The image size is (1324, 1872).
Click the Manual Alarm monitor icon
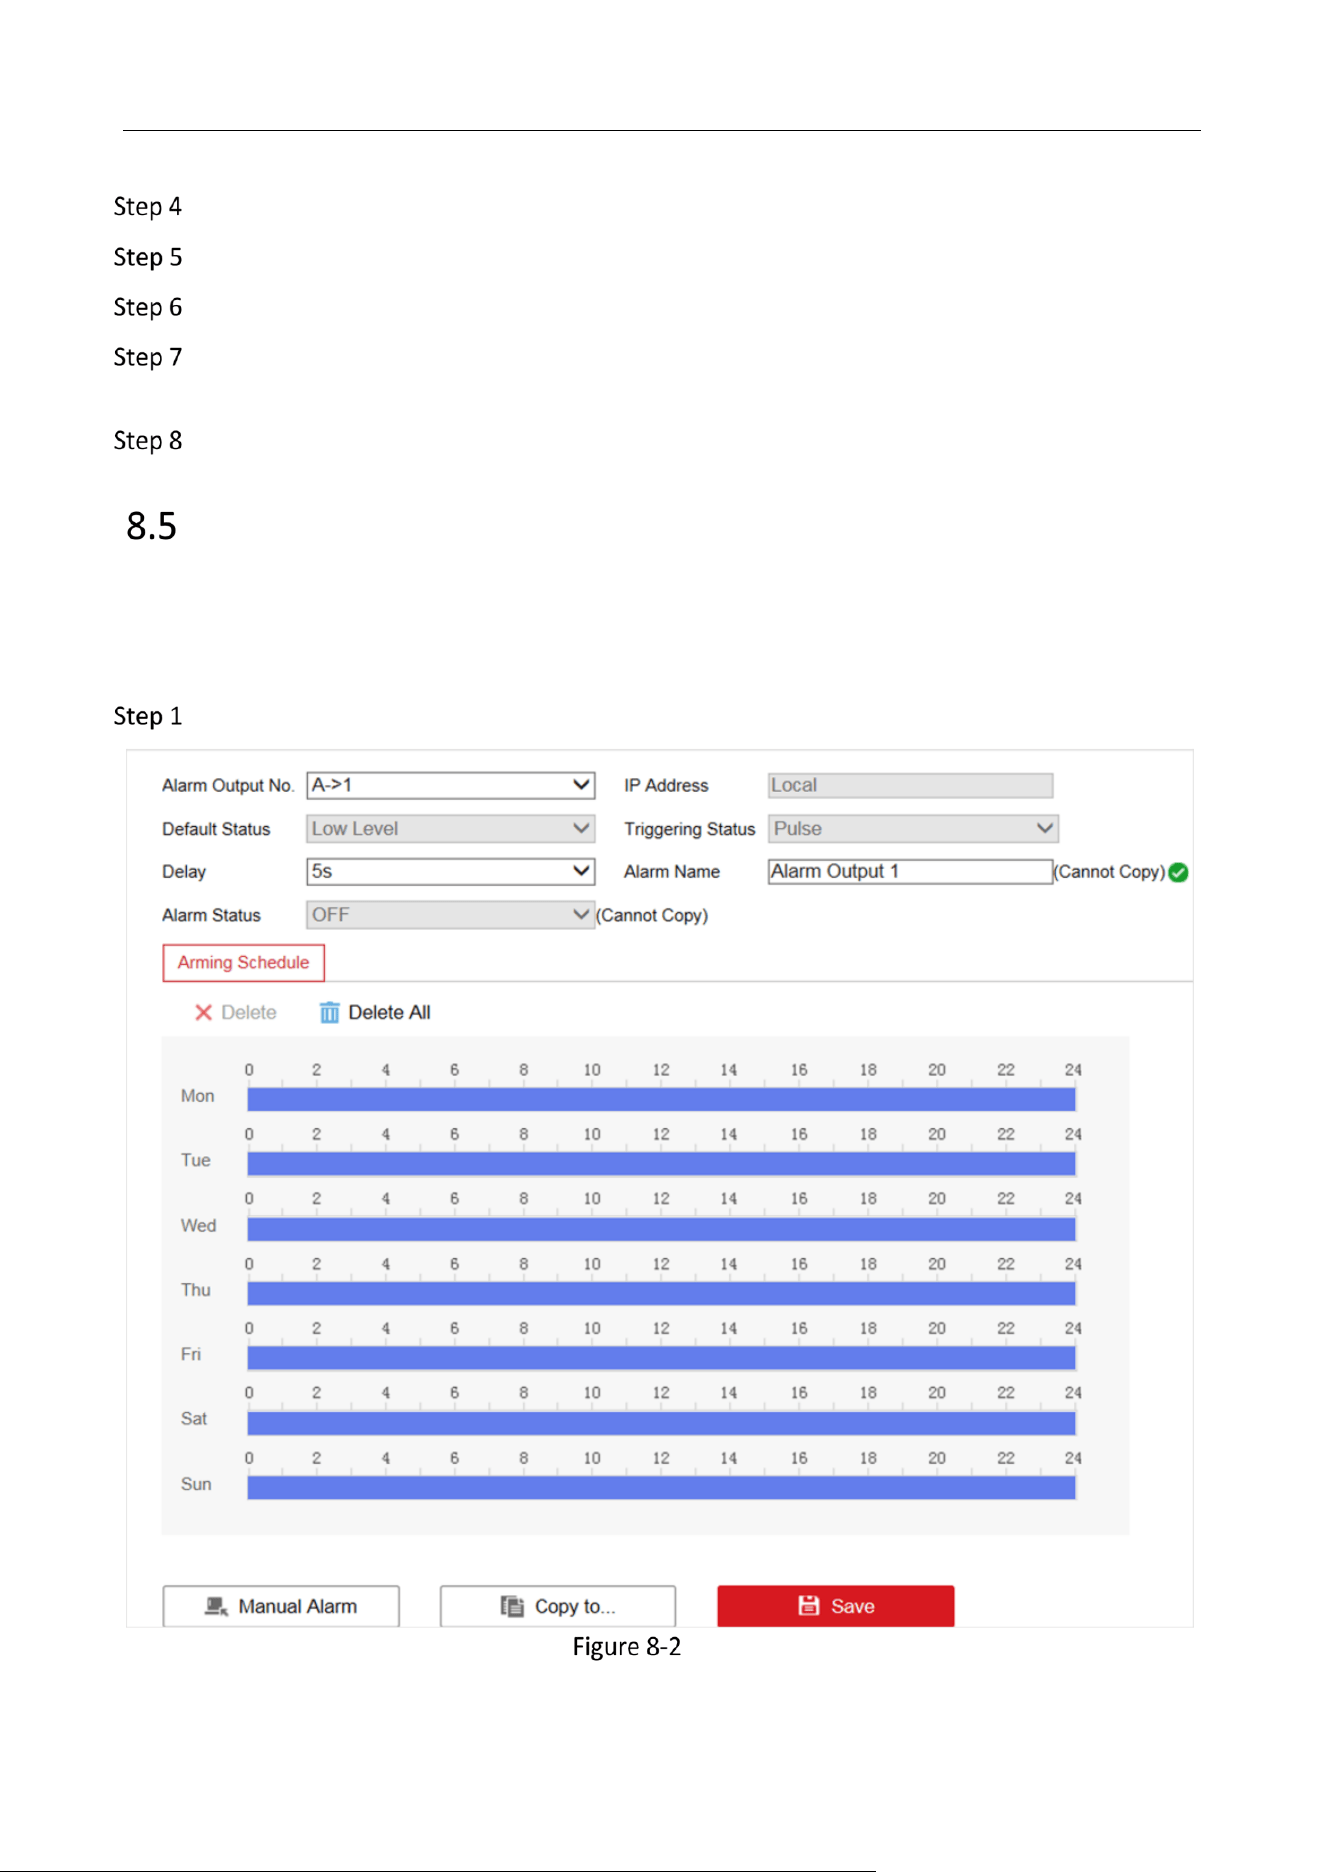coord(216,1606)
